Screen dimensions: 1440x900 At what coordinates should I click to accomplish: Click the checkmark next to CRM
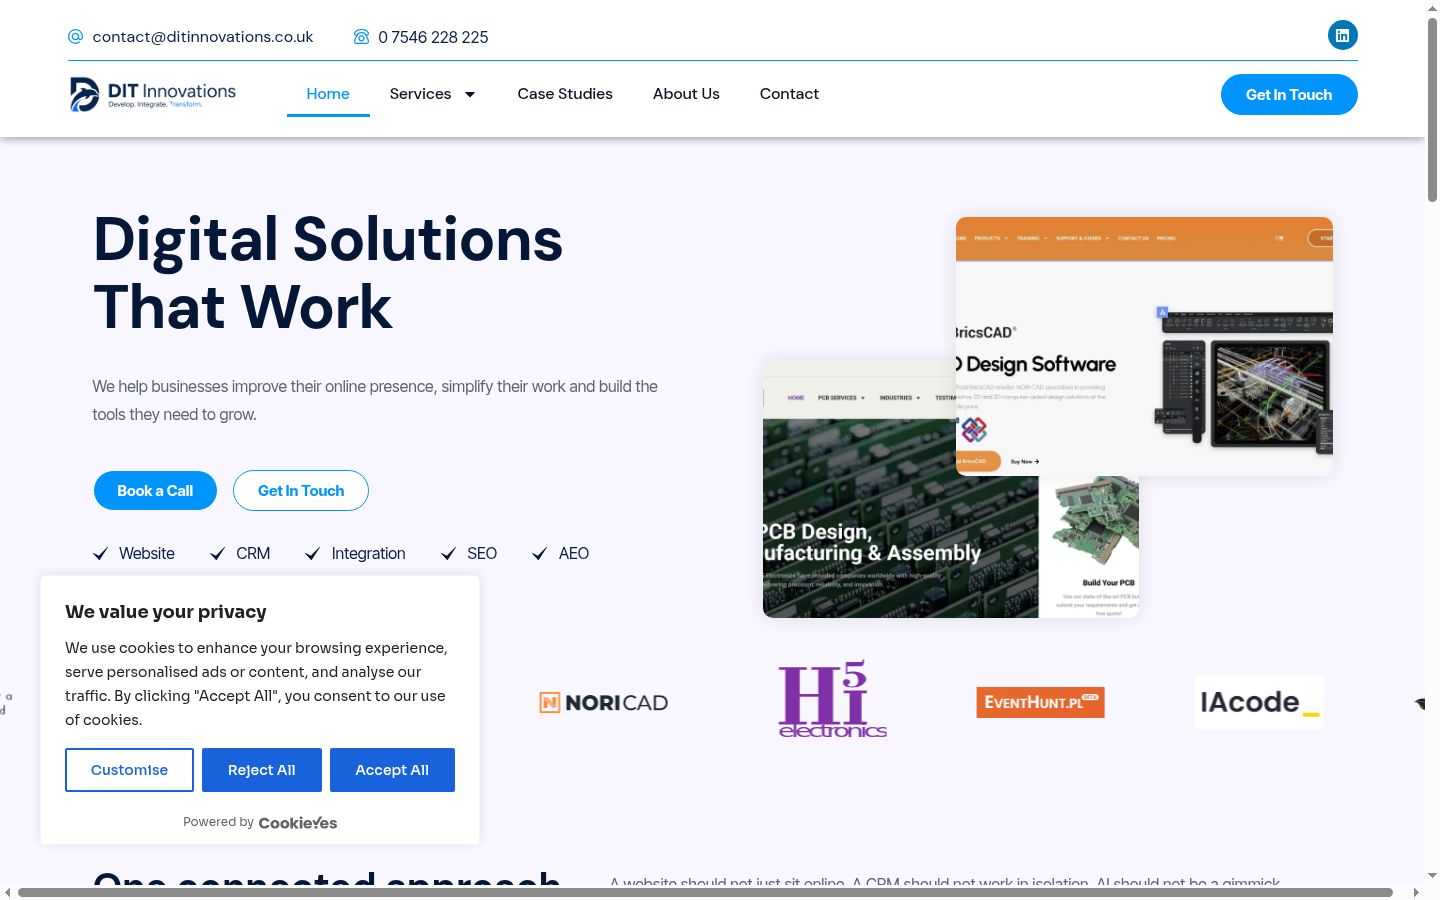[x=217, y=554]
